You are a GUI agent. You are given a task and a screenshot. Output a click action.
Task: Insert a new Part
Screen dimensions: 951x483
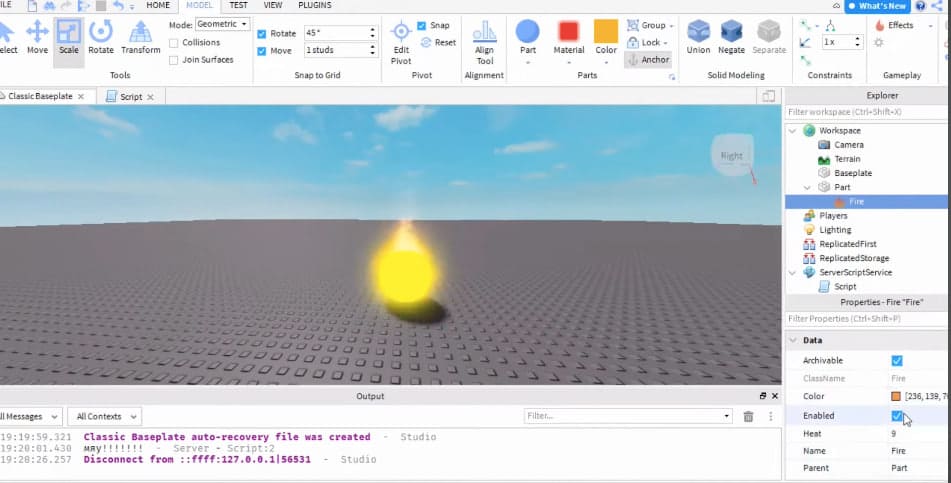(x=528, y=37)
